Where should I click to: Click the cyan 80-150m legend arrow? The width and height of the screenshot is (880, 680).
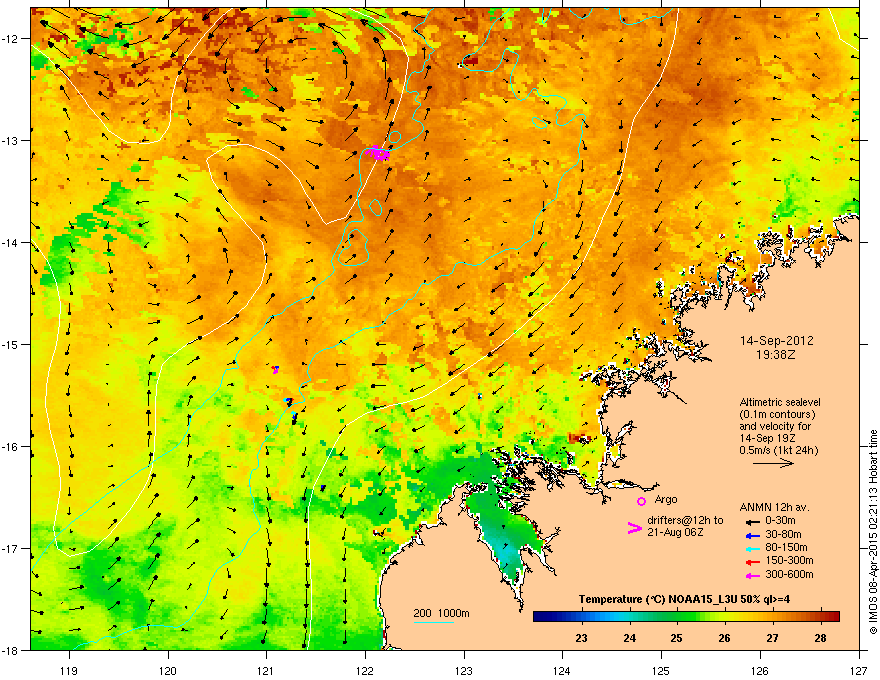coord(752,548)
